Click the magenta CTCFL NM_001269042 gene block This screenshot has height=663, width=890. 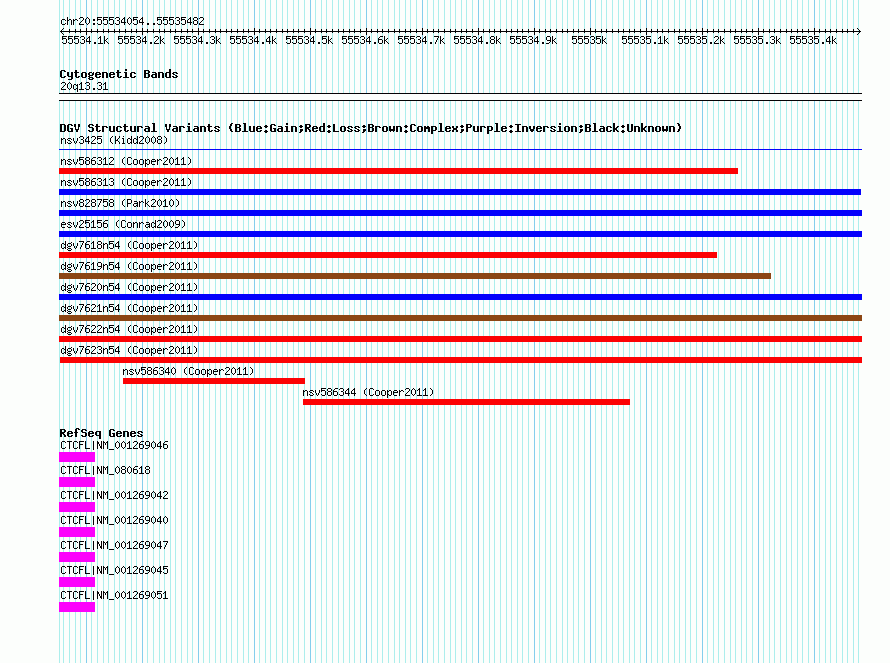pyautogui.click(x=77, y=507)
